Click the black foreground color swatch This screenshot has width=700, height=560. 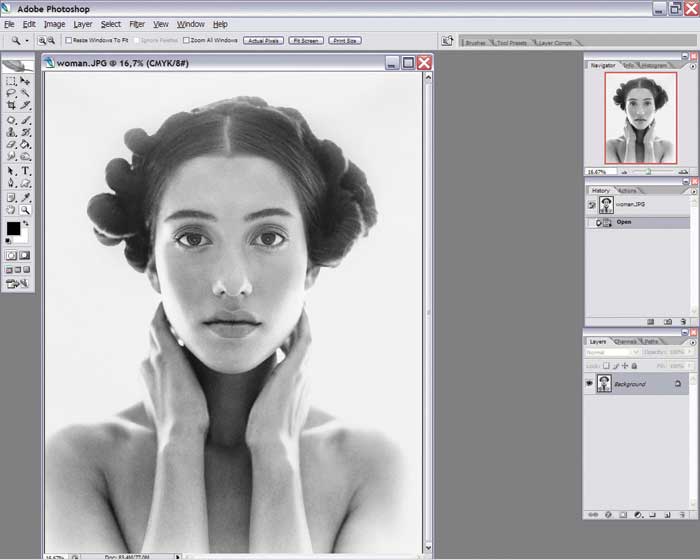(x=13, y=229)
